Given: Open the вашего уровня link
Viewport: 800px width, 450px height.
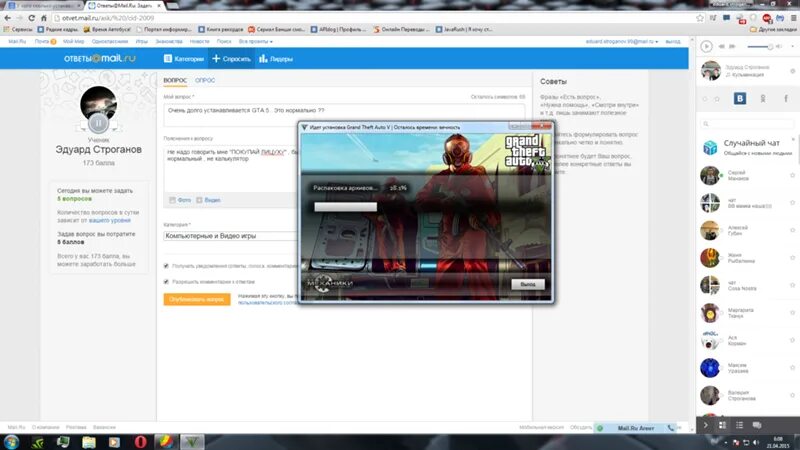Looking at the screenshot, I should pos(110,220).
